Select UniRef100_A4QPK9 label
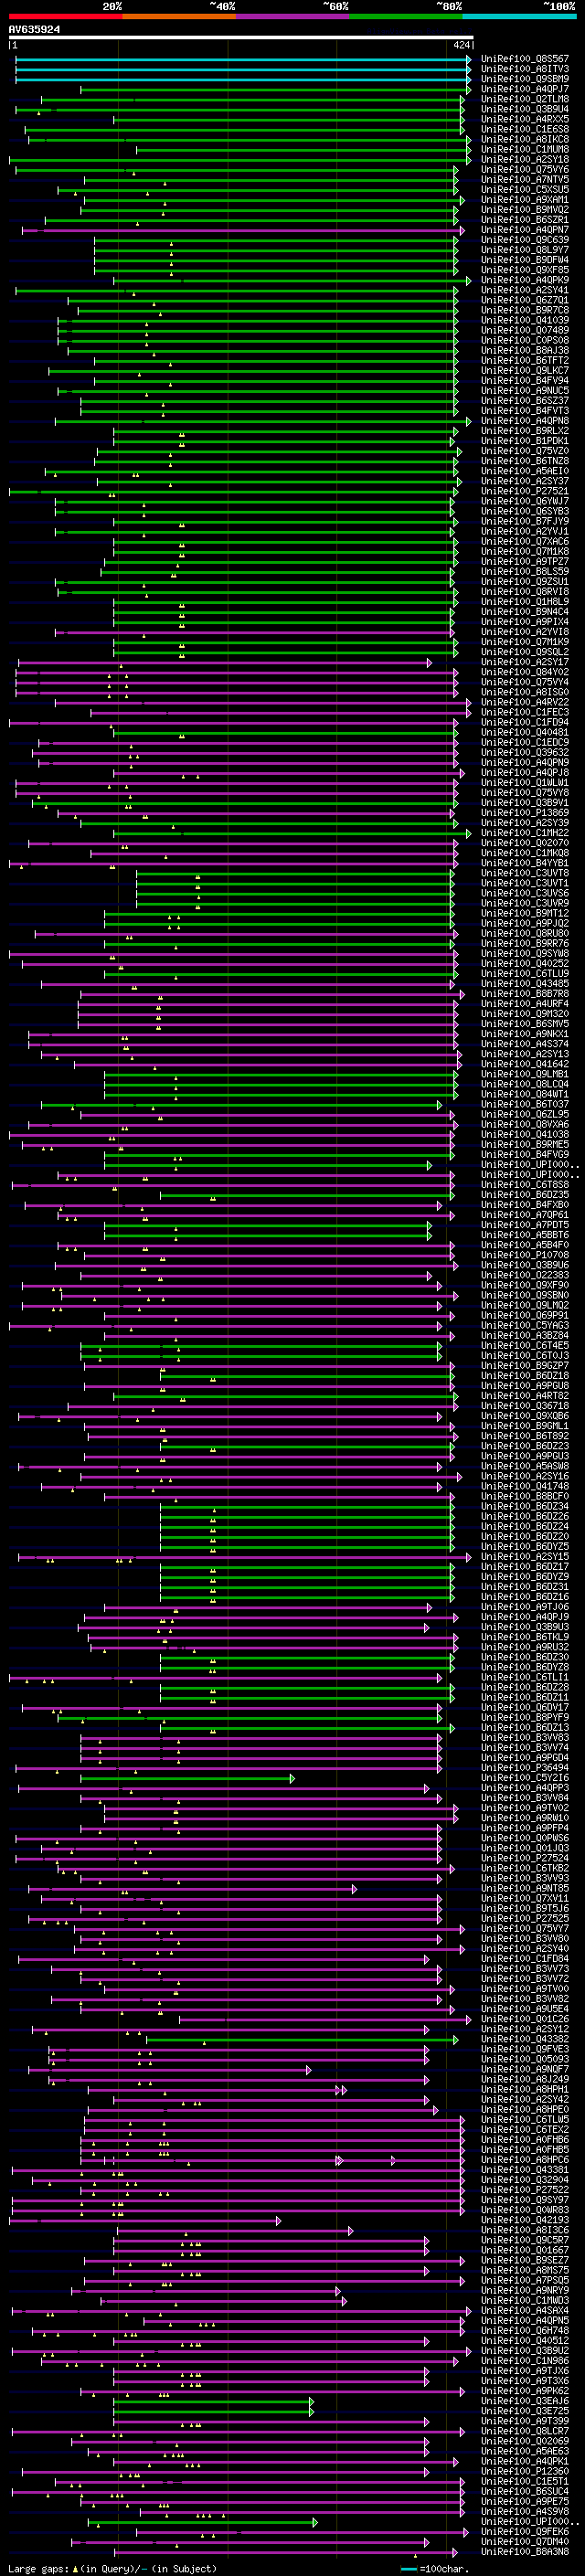The height and width of the screenshot is (2576, 585). (525, 281)
